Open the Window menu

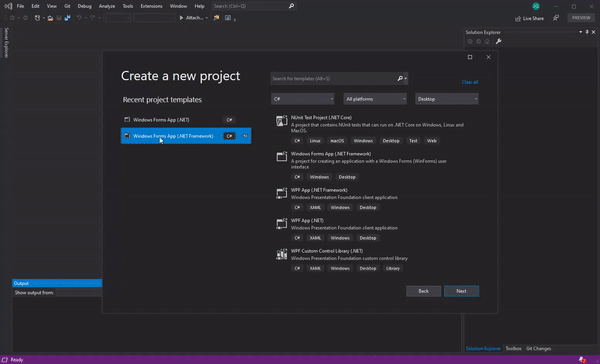coord(178,6)
